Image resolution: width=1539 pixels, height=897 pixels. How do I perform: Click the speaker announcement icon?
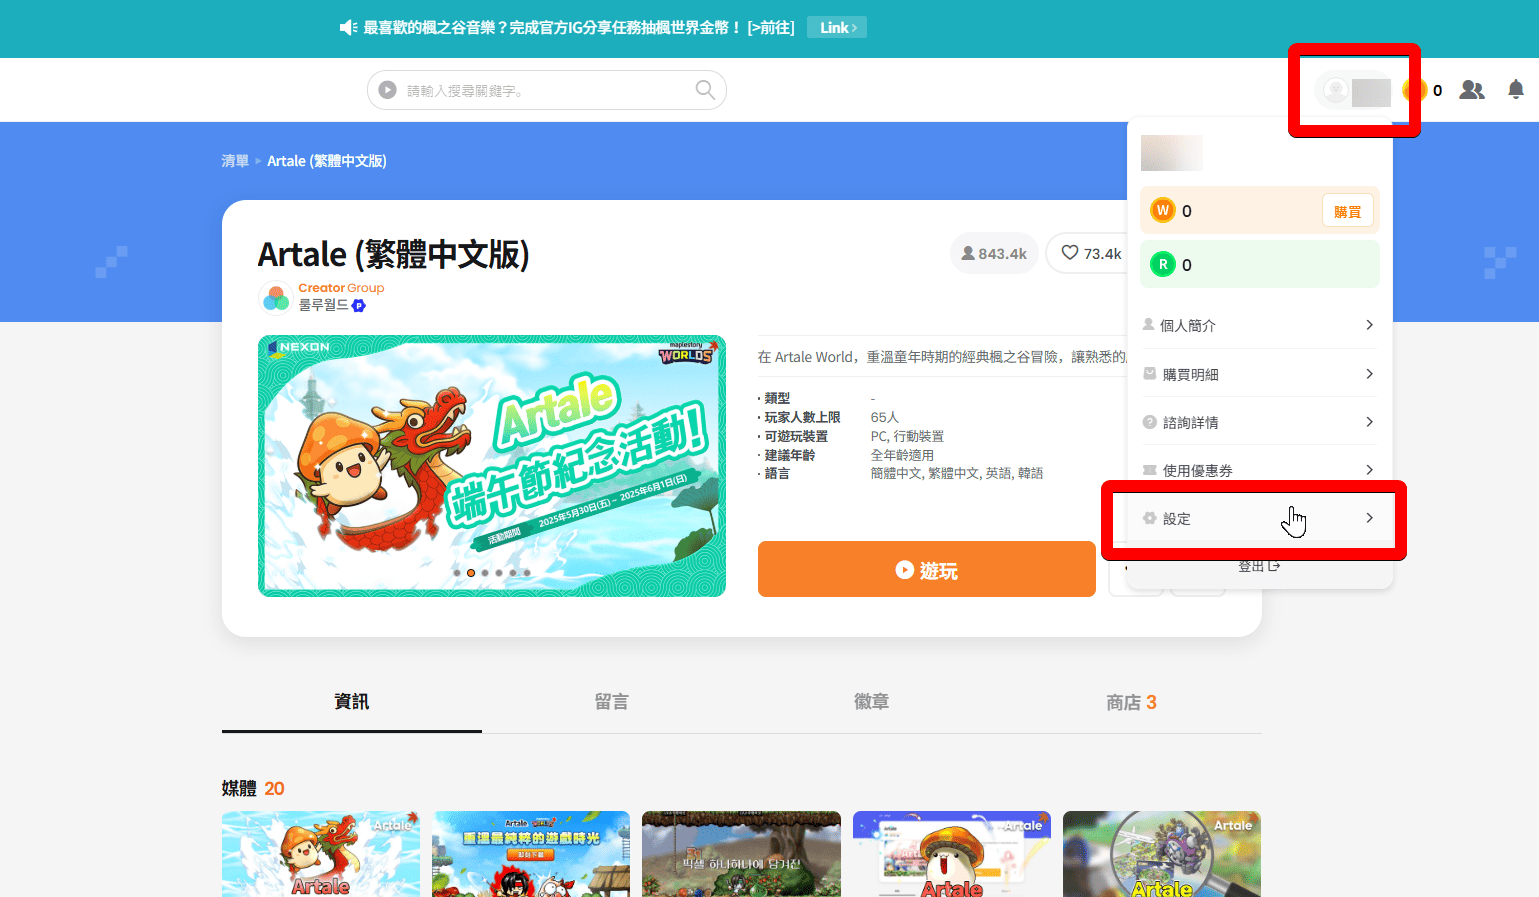tap(348, 28)
